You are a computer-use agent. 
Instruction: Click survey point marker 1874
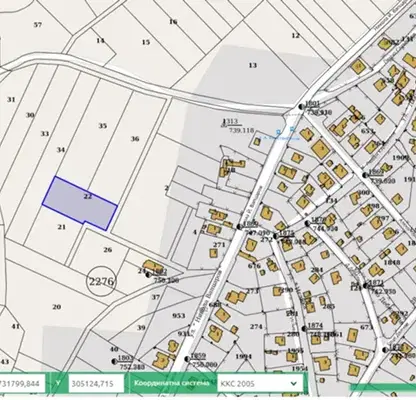click(304, 328)
